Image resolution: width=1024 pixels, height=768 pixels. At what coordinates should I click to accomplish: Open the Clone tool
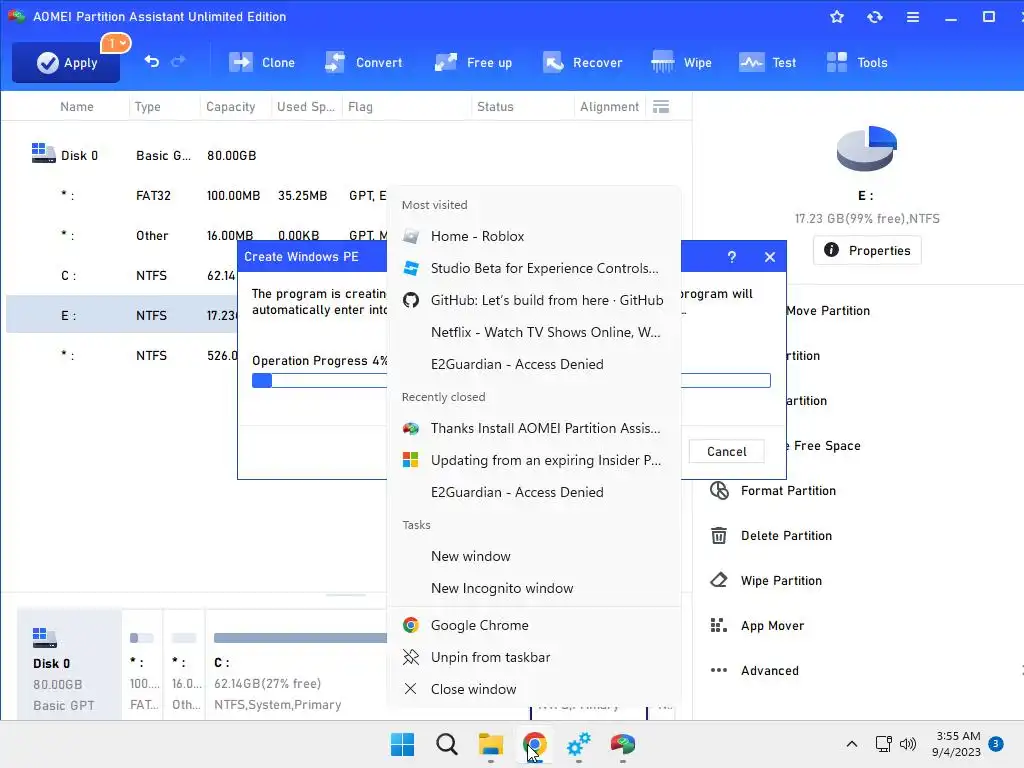click(262, 63)
